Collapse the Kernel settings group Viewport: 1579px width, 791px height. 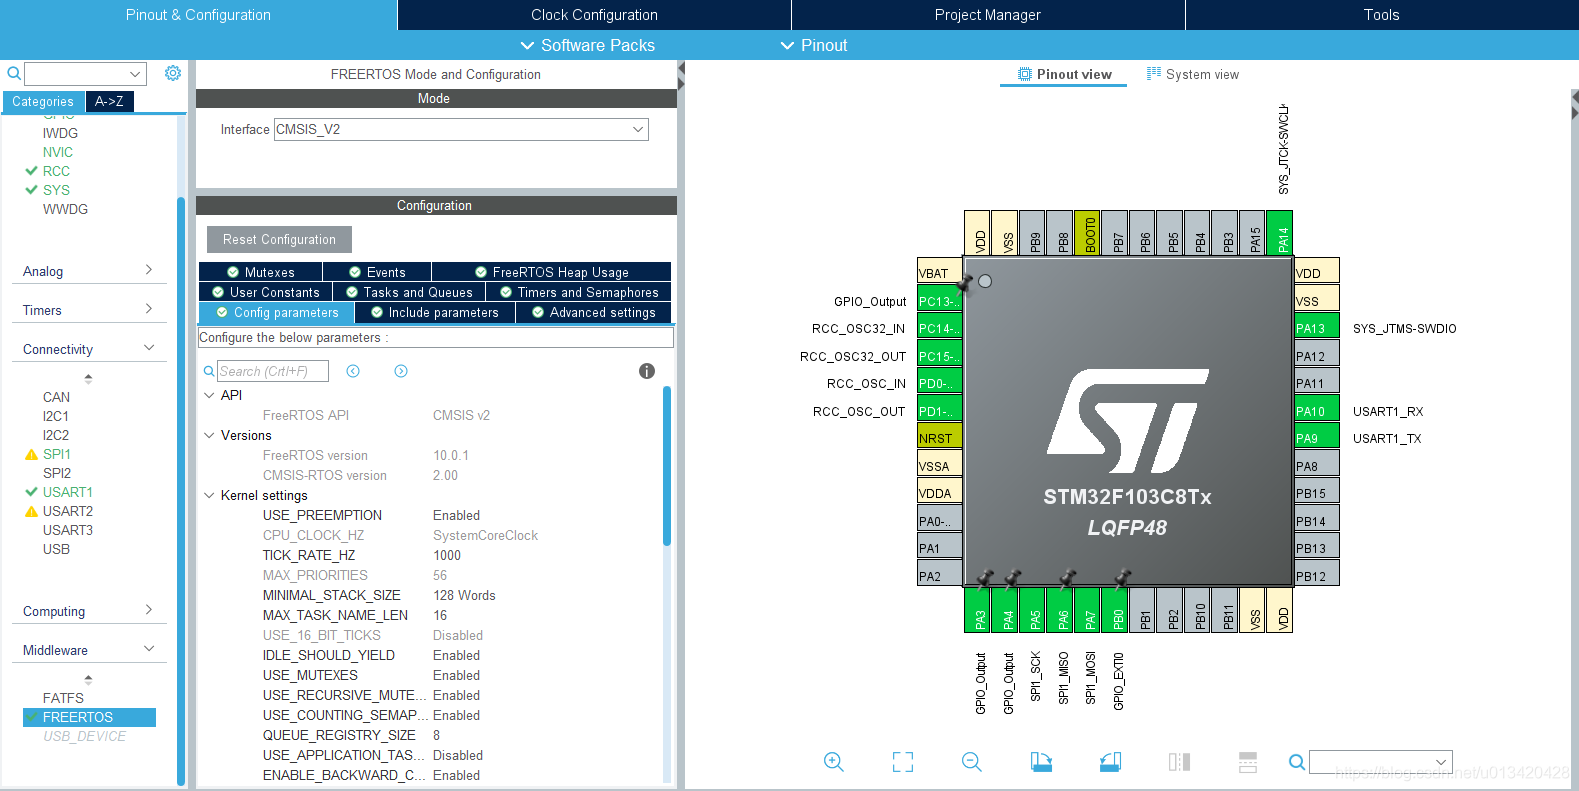tap(209, 495)
